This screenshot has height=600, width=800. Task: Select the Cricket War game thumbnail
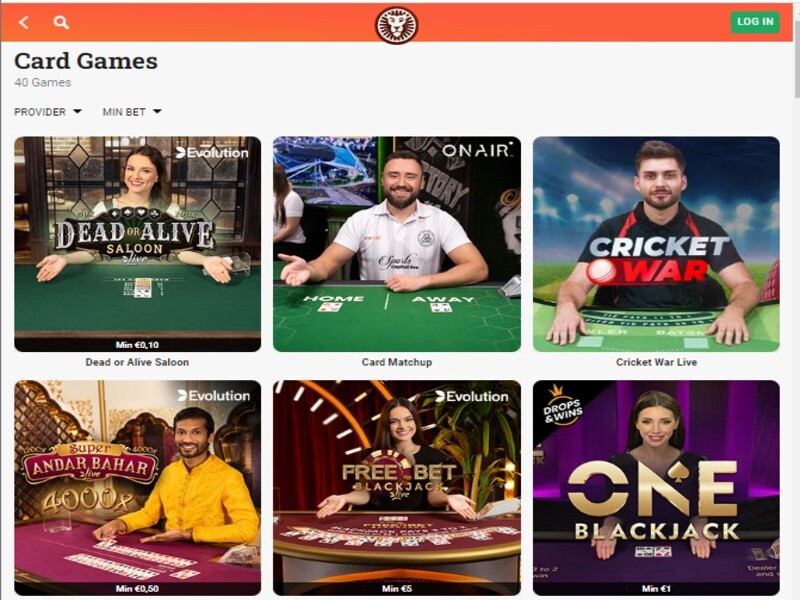tap(656, 244)
